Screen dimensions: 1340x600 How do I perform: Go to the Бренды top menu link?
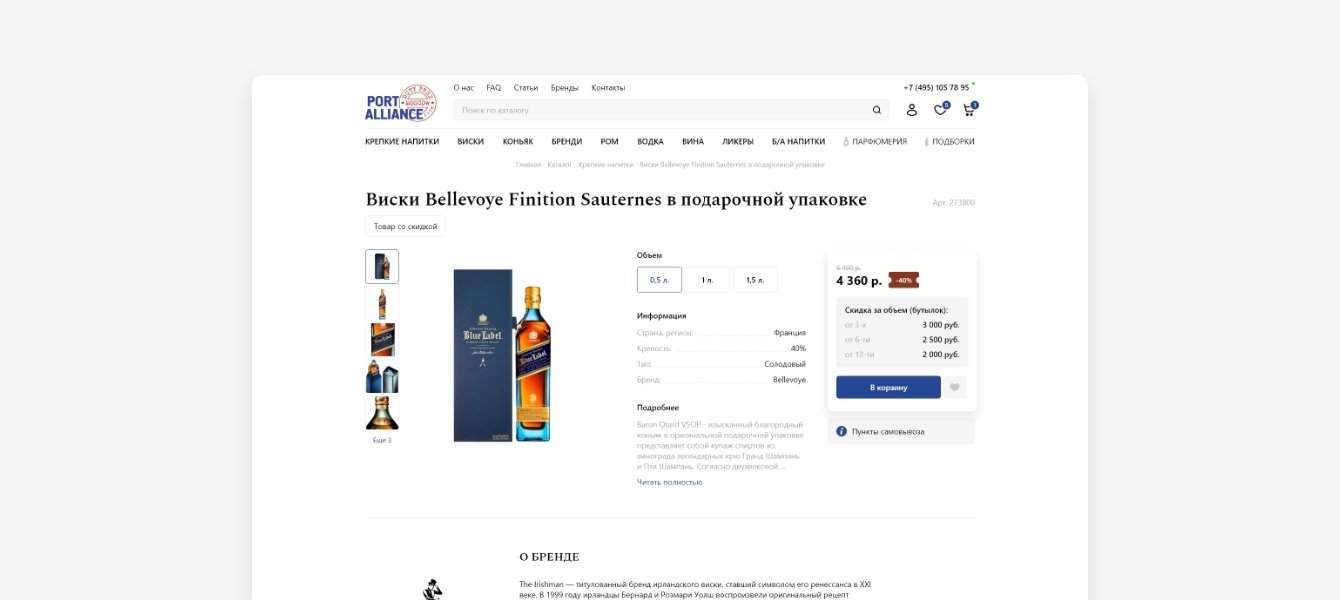[565, 88]
